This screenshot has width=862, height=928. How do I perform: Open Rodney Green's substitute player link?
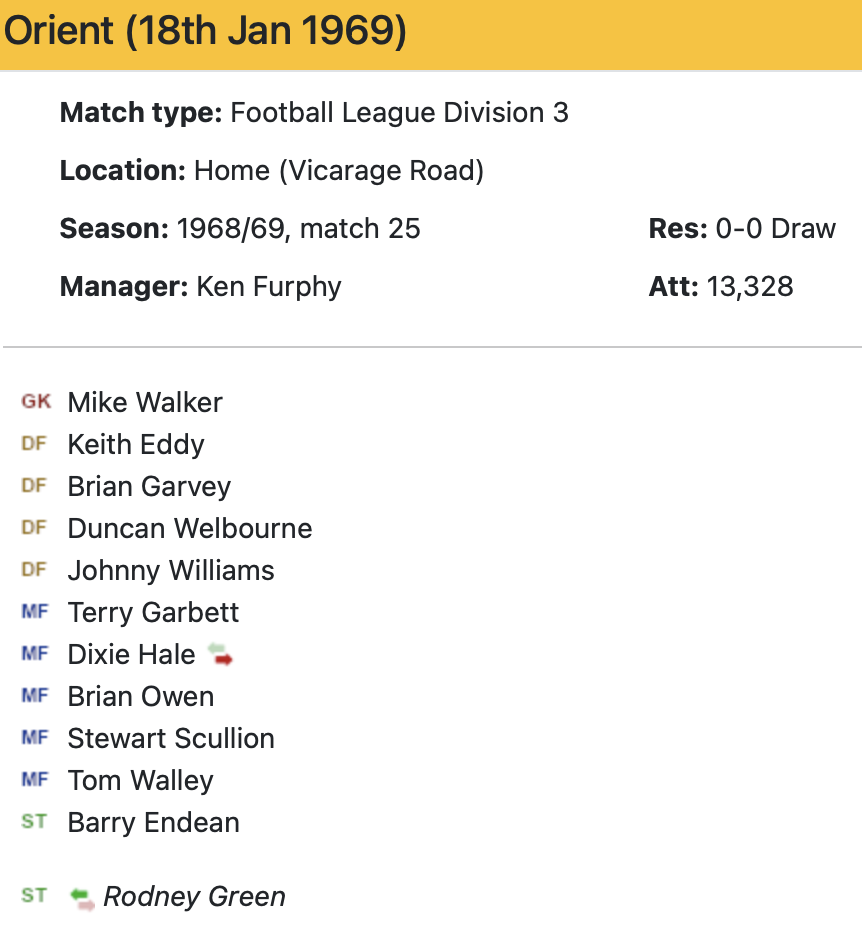coord(195,897)
